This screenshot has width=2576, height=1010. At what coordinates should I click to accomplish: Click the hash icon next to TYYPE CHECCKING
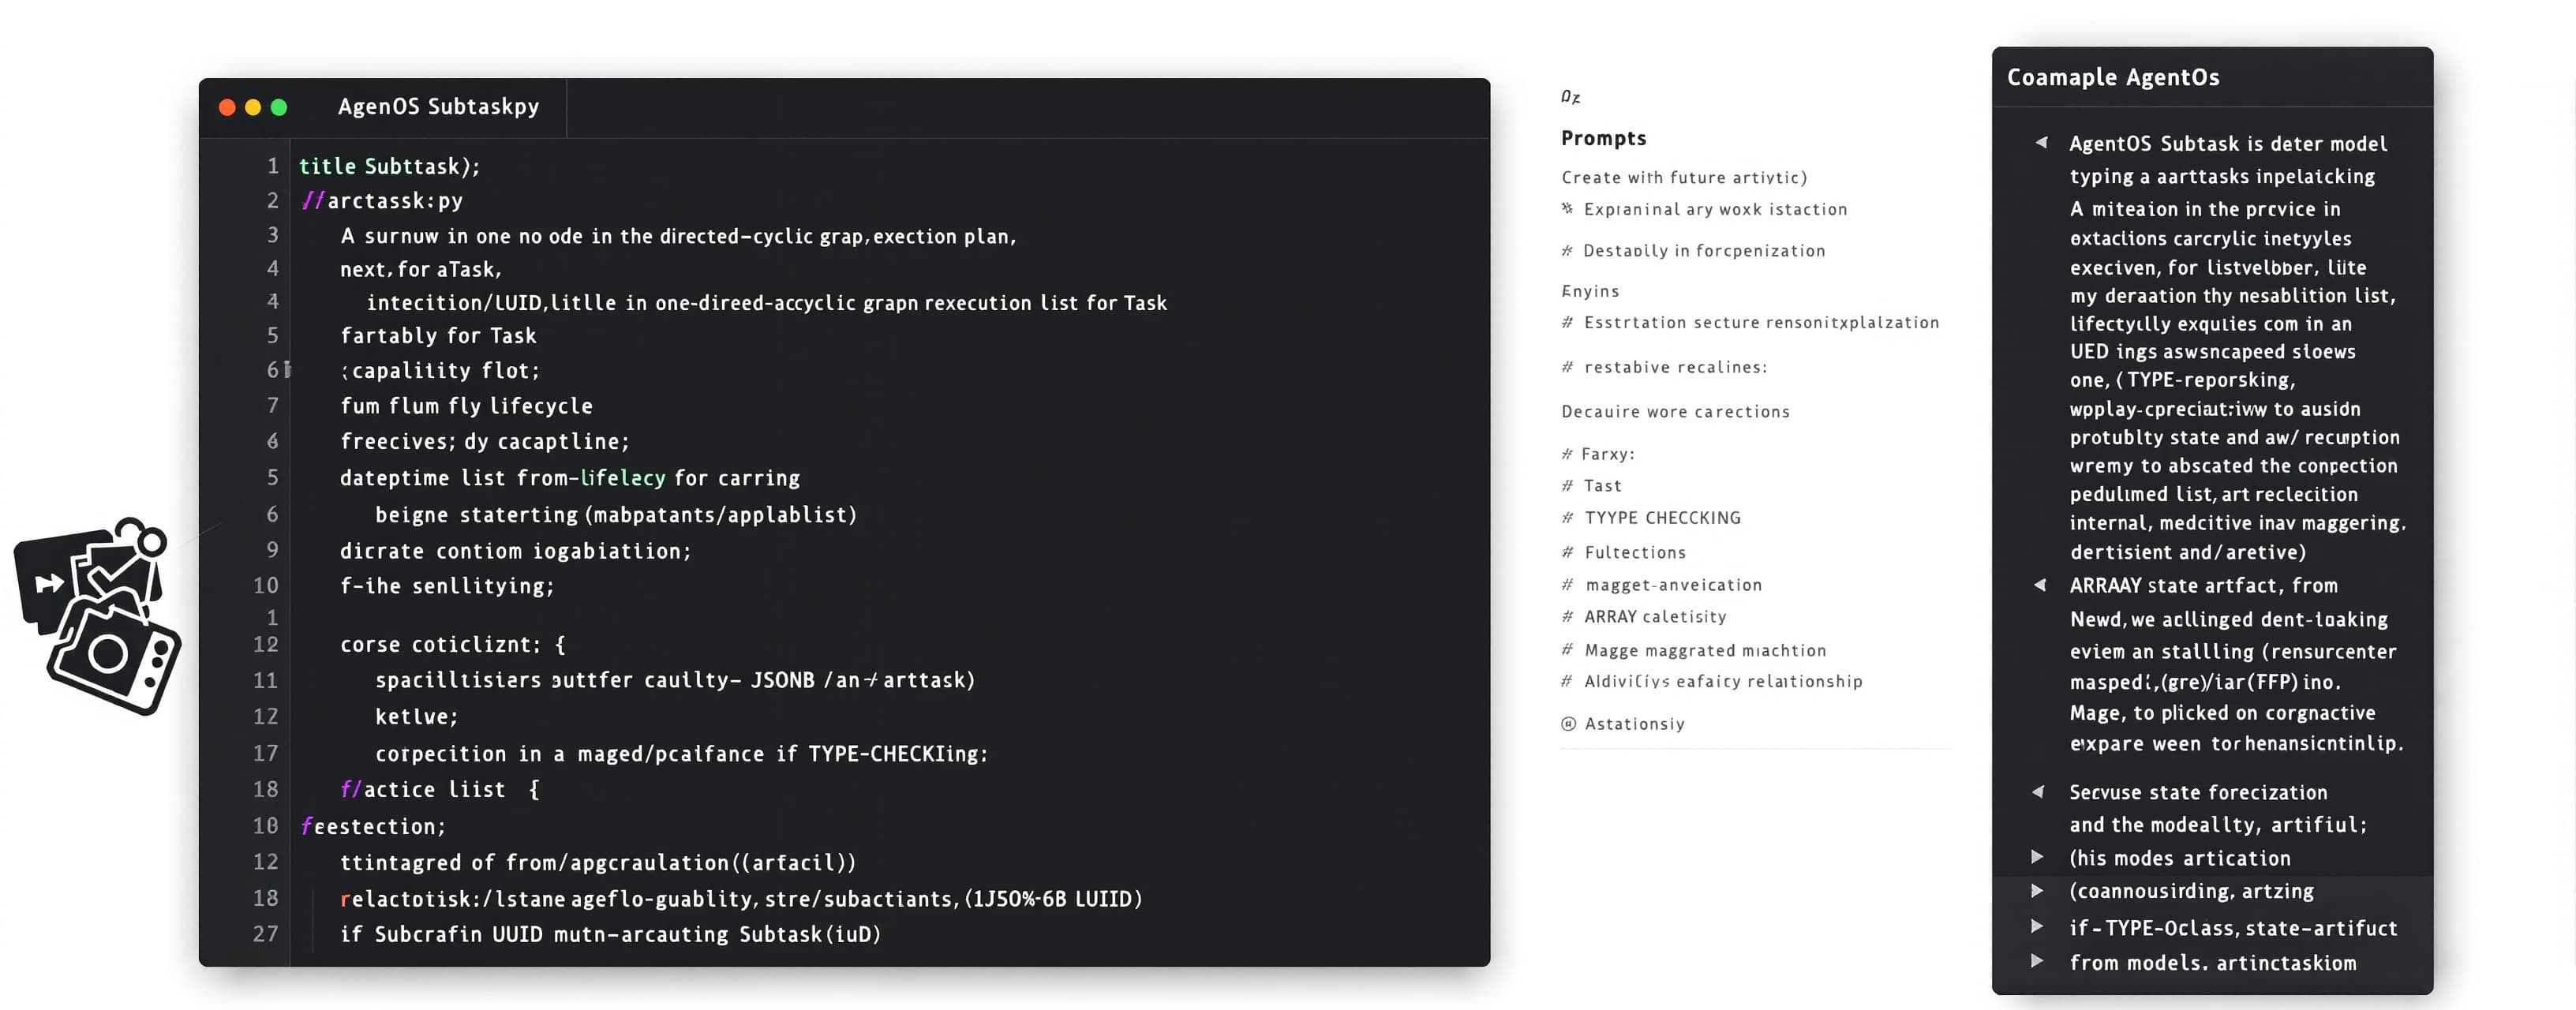coord(1567,518)
